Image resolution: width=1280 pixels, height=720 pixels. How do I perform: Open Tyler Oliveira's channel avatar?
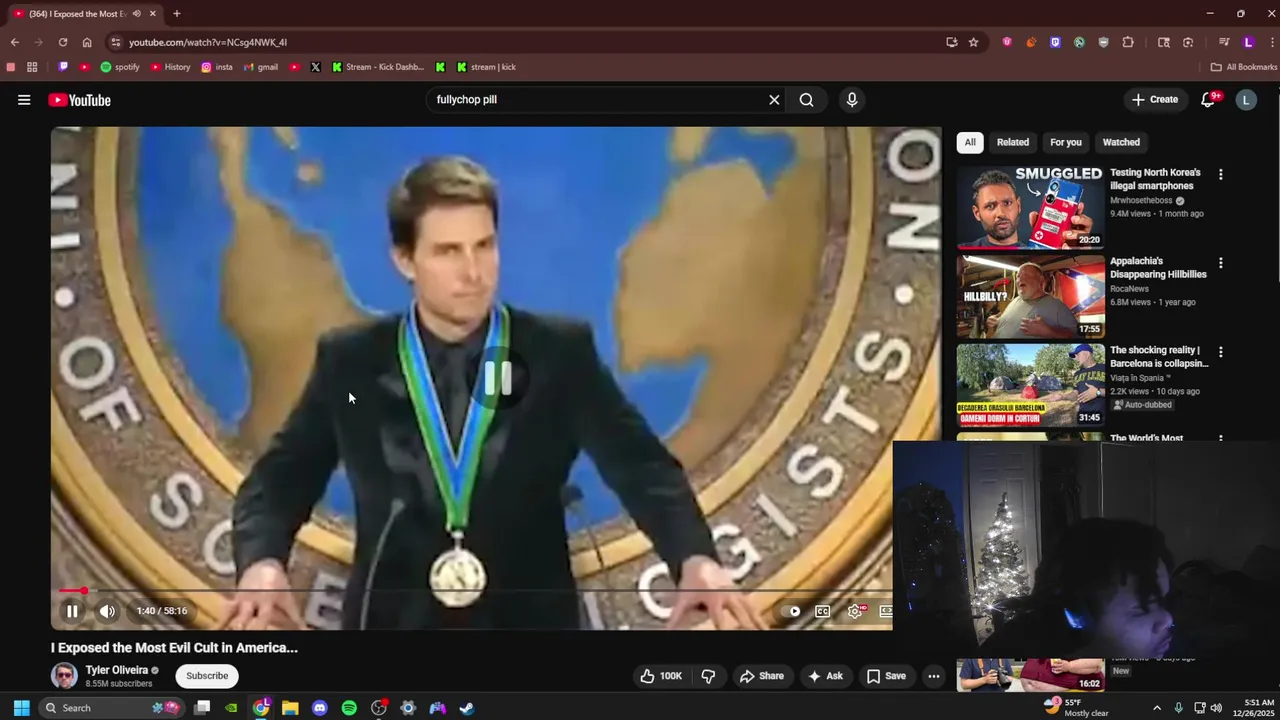coord(64,676)
